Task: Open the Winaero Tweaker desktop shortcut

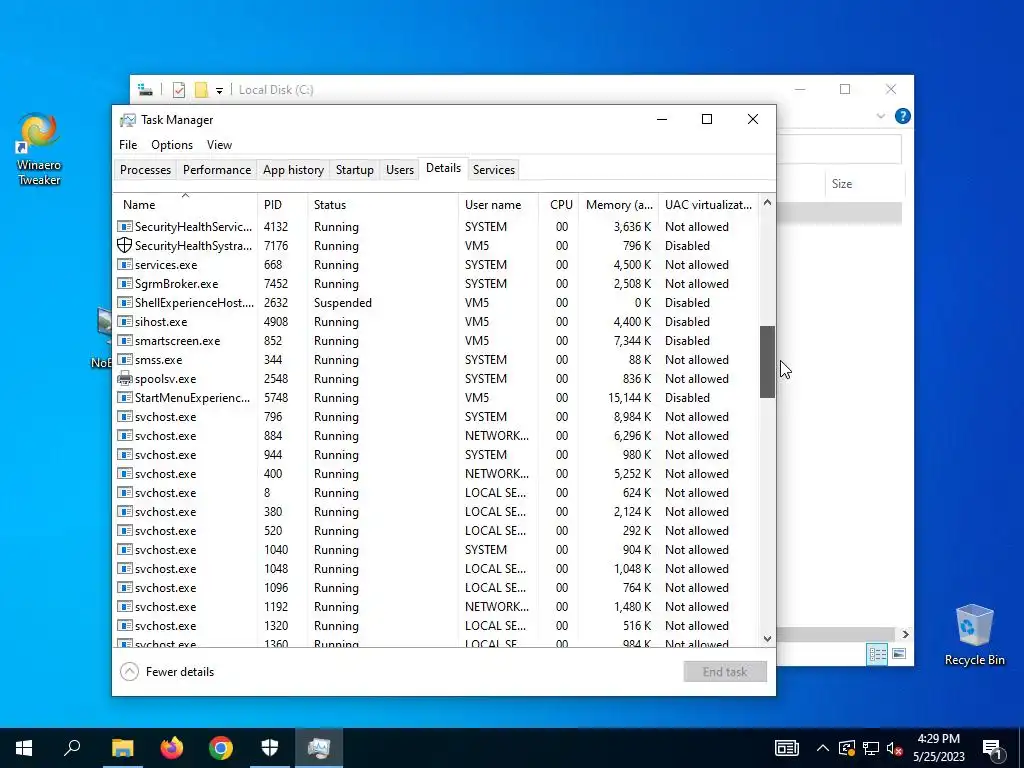Action: 39,149
